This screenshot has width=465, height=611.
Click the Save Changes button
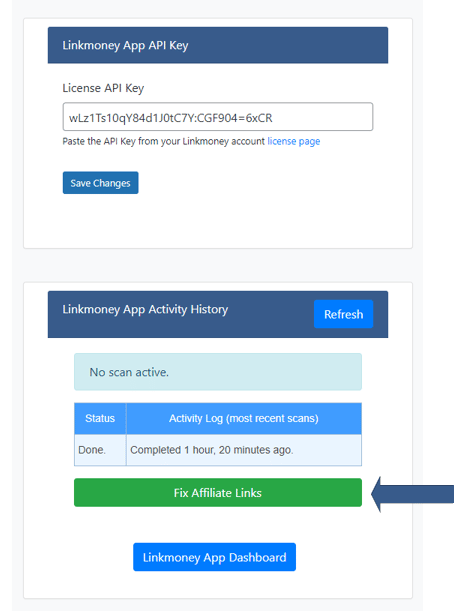tap(101, 183)
